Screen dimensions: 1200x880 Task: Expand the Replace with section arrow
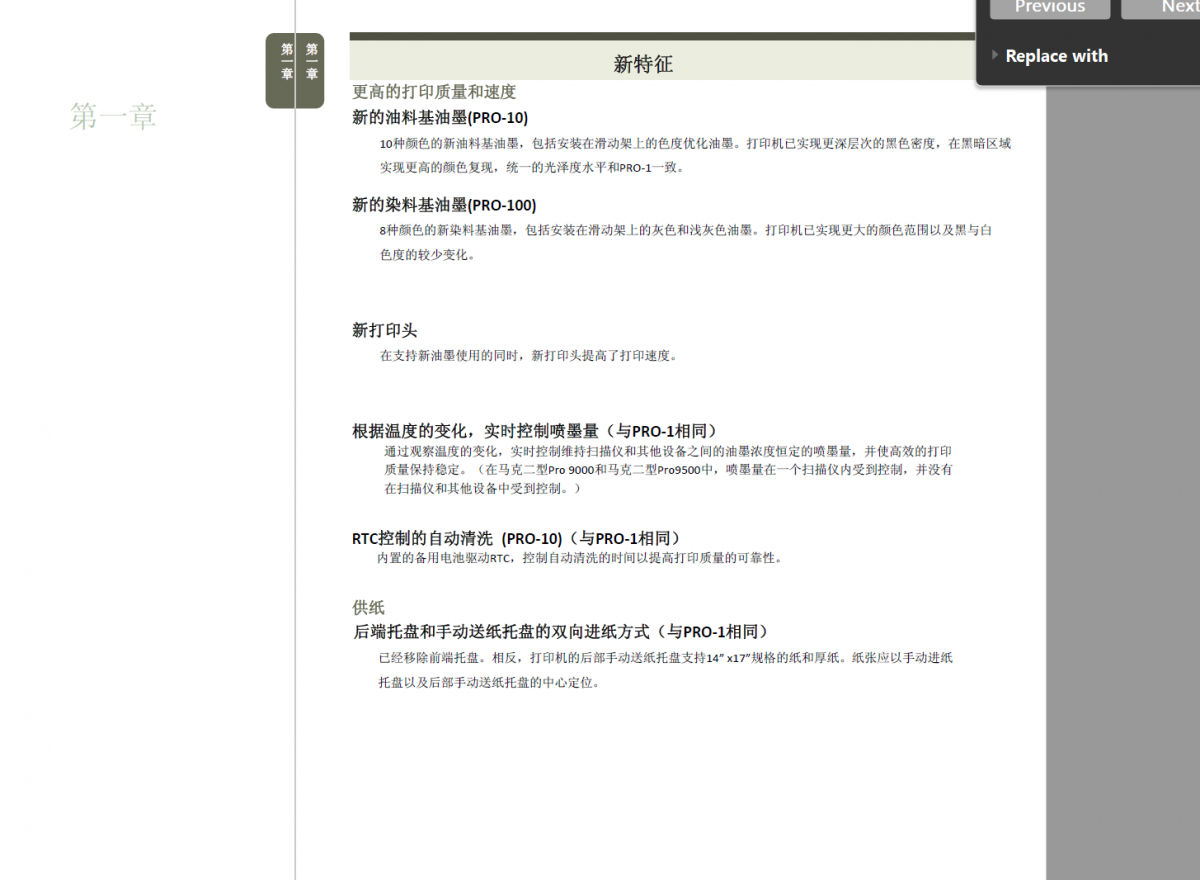point(994,55)
